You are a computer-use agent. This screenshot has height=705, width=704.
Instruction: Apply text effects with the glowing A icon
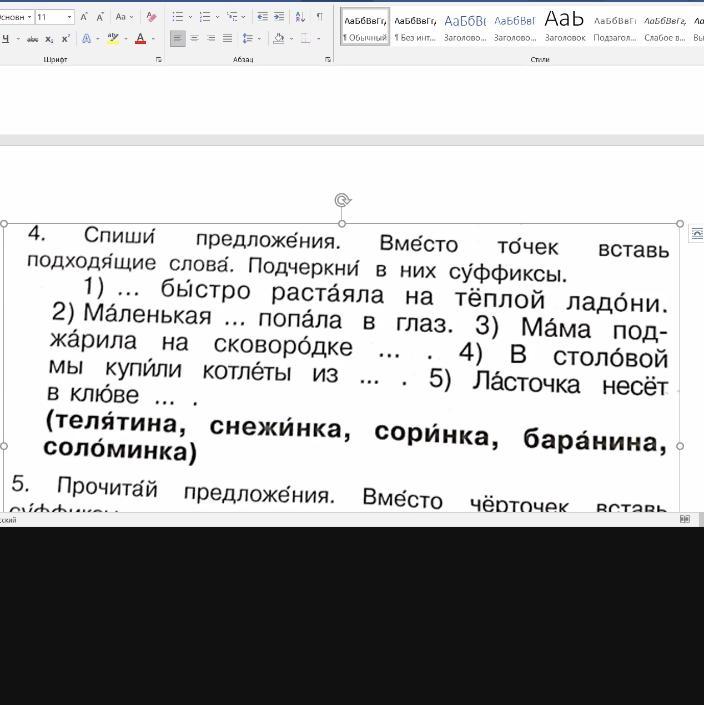click(86, 39)
